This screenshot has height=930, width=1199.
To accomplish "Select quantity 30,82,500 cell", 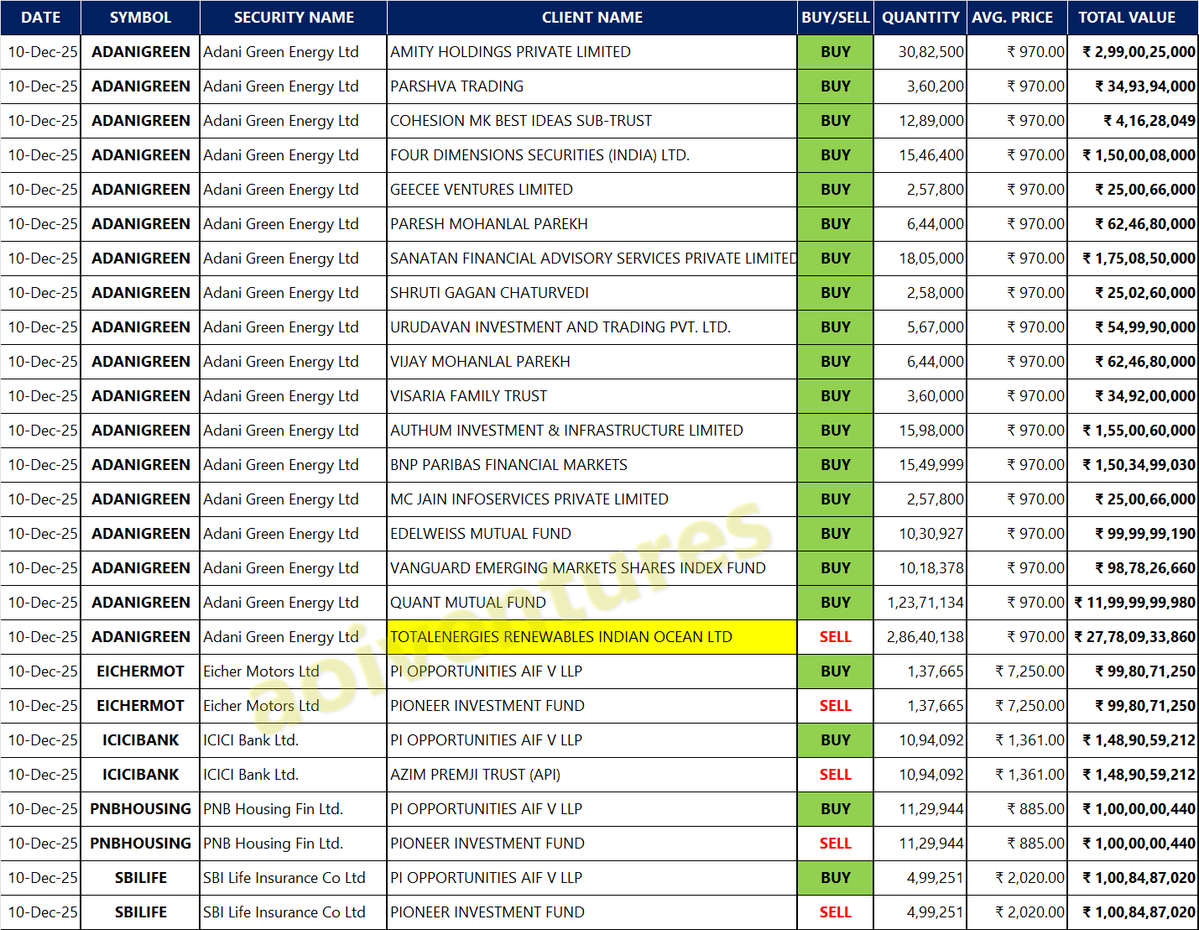I will click(x=920, y=52).
